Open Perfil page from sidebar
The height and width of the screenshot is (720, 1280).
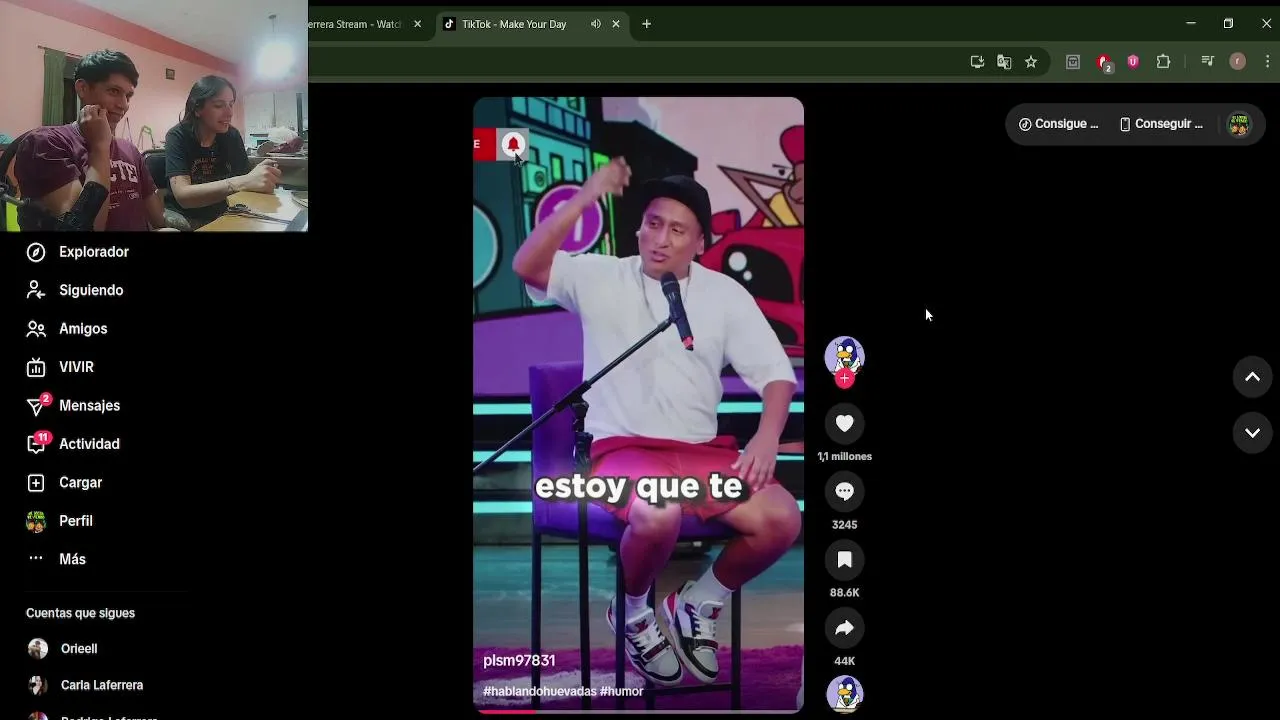(x=59, y=521)
